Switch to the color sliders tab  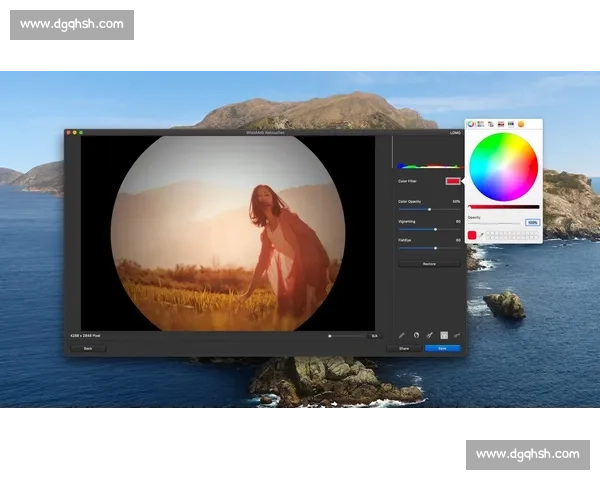click(481, 123)
